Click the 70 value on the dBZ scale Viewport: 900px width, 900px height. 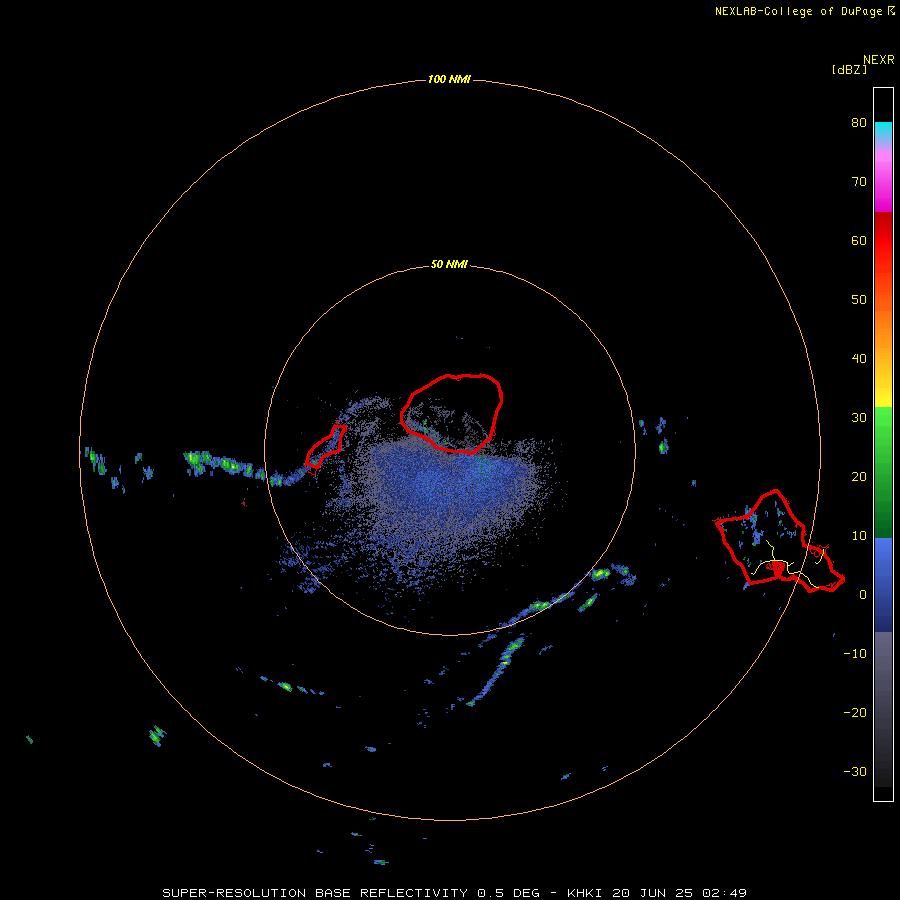(x=859, y=182)
